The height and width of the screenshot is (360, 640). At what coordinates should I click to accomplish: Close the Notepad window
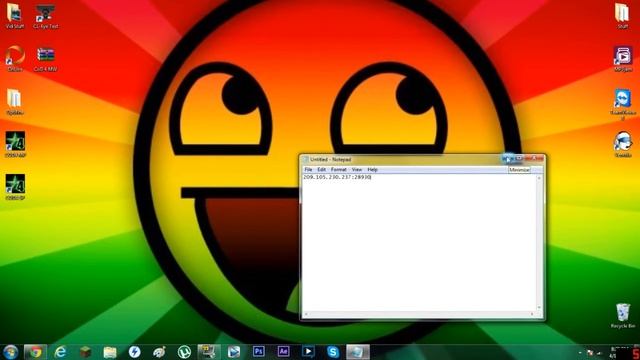click(x=534, y=158)
